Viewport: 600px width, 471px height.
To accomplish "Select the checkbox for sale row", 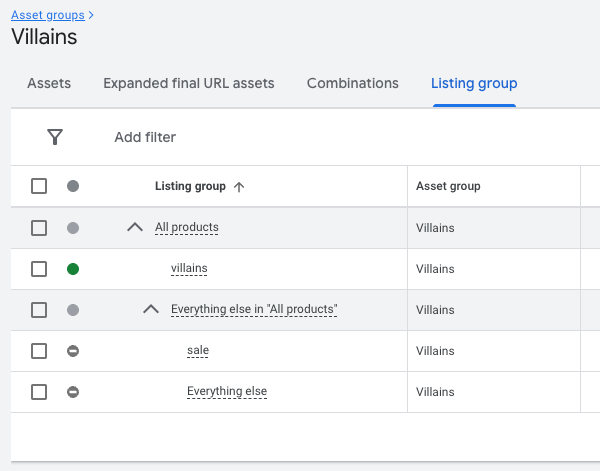I will [39, 351].
